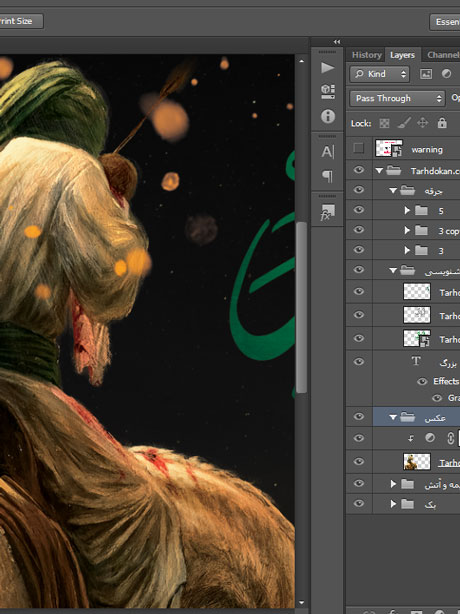
Task: Open the Essentials workspace button
Action: (x=446, y=22)
